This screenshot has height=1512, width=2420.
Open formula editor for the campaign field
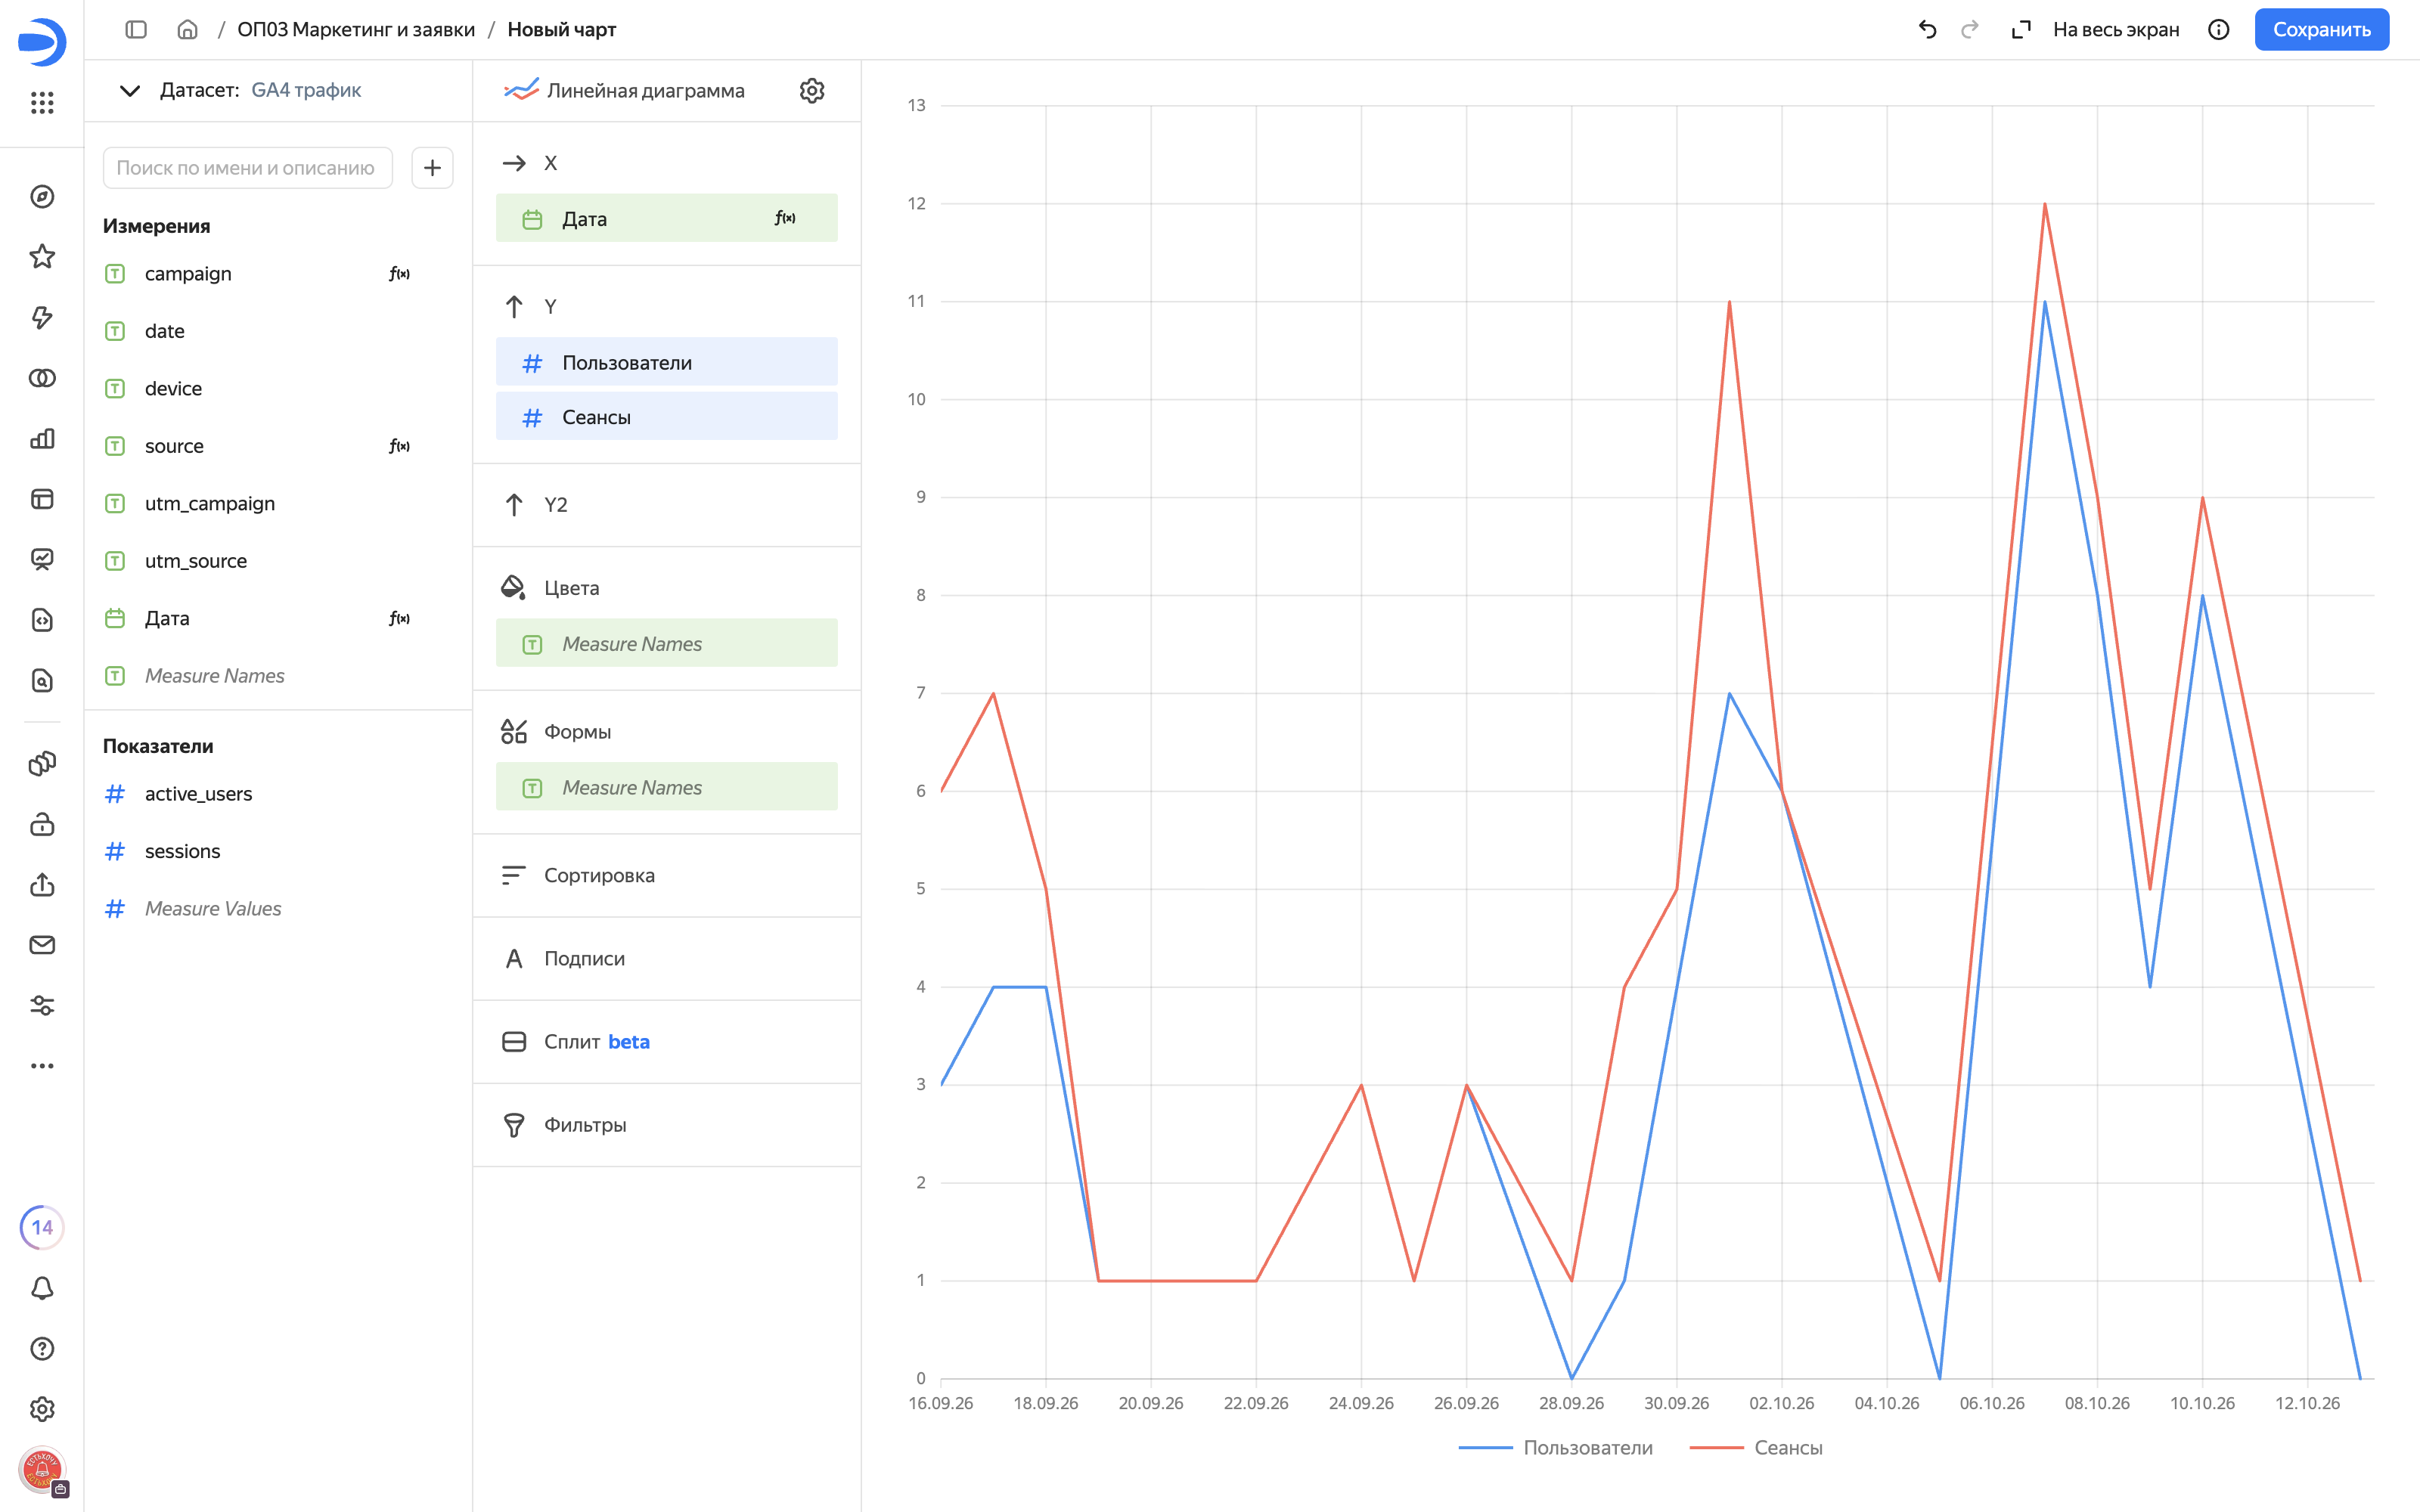[399, 274]
